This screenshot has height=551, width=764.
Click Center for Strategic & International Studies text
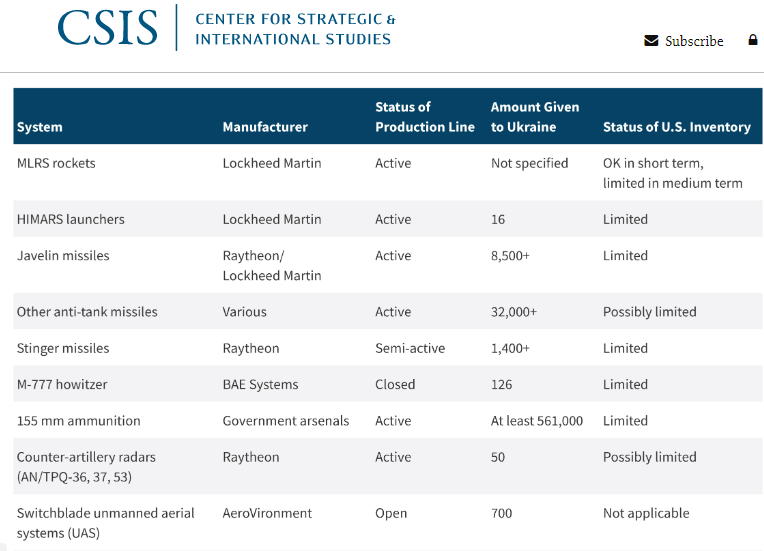(295, 29)
